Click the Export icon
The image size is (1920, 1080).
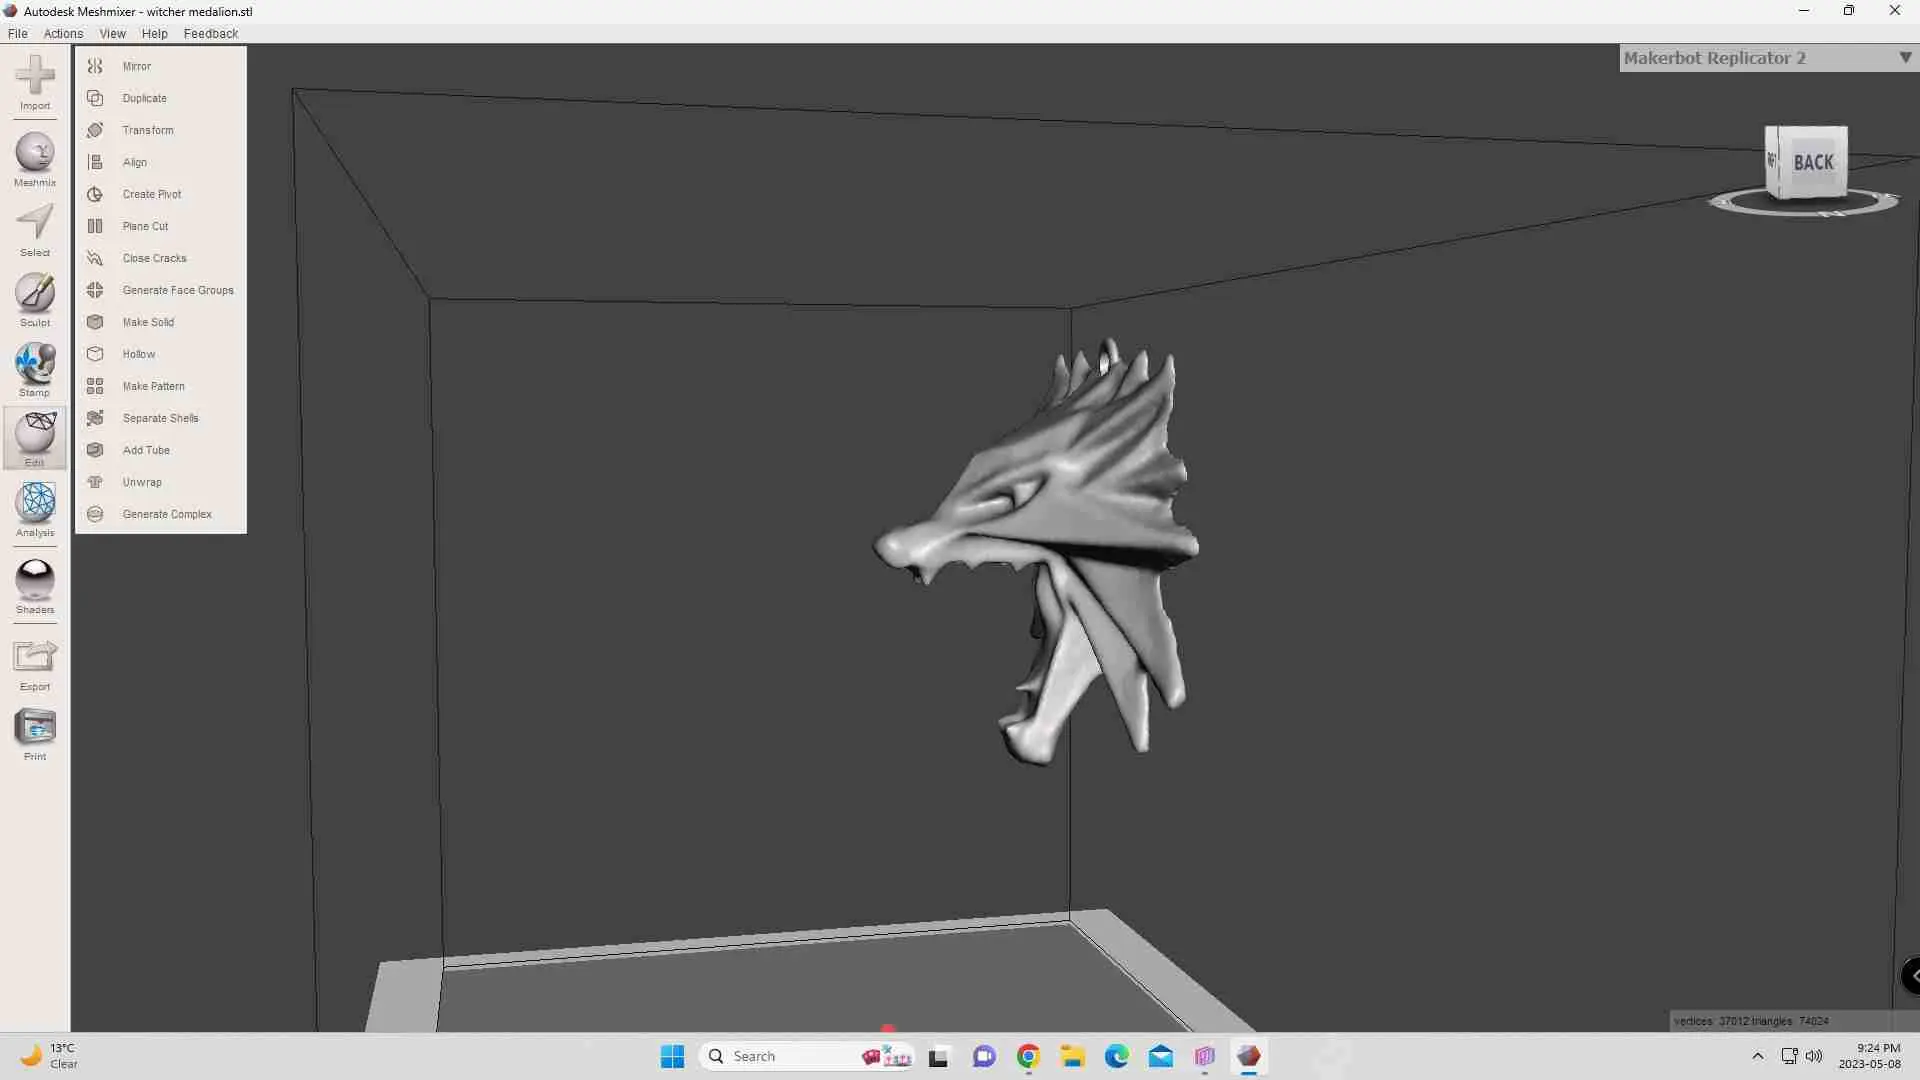pyautogui.click(x=35, y=658)
